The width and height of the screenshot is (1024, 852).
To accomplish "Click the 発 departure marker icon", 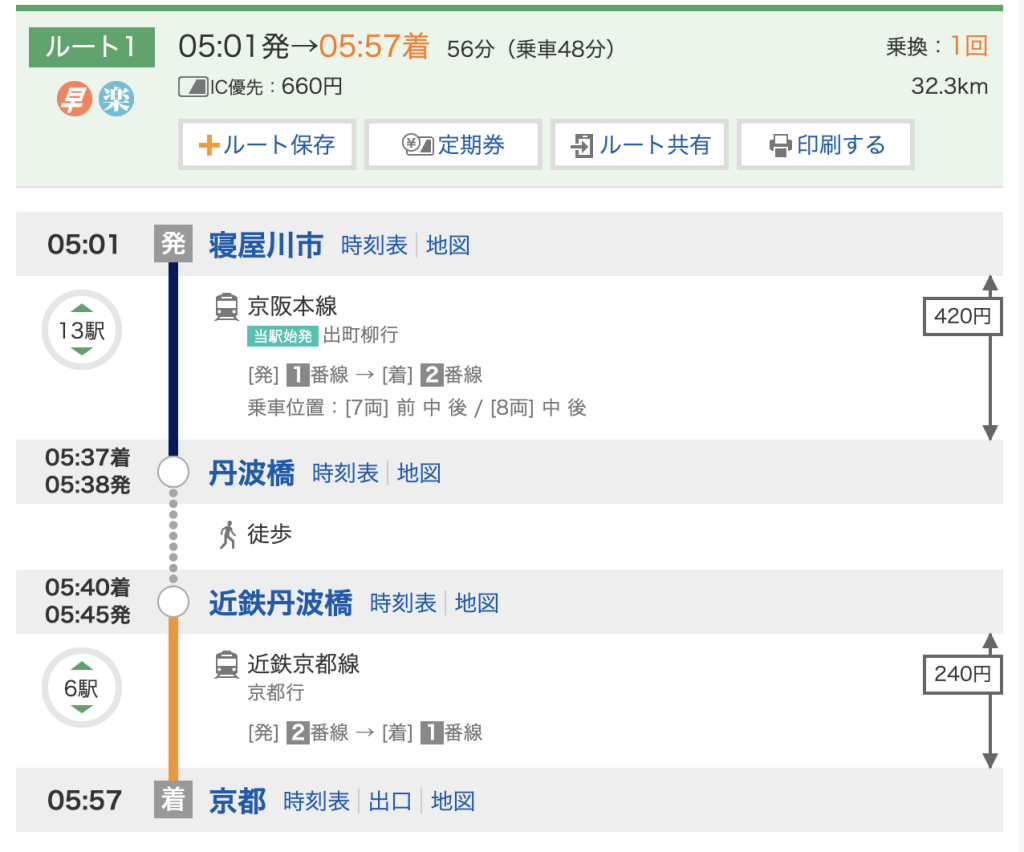I will [x=173, y=243].
